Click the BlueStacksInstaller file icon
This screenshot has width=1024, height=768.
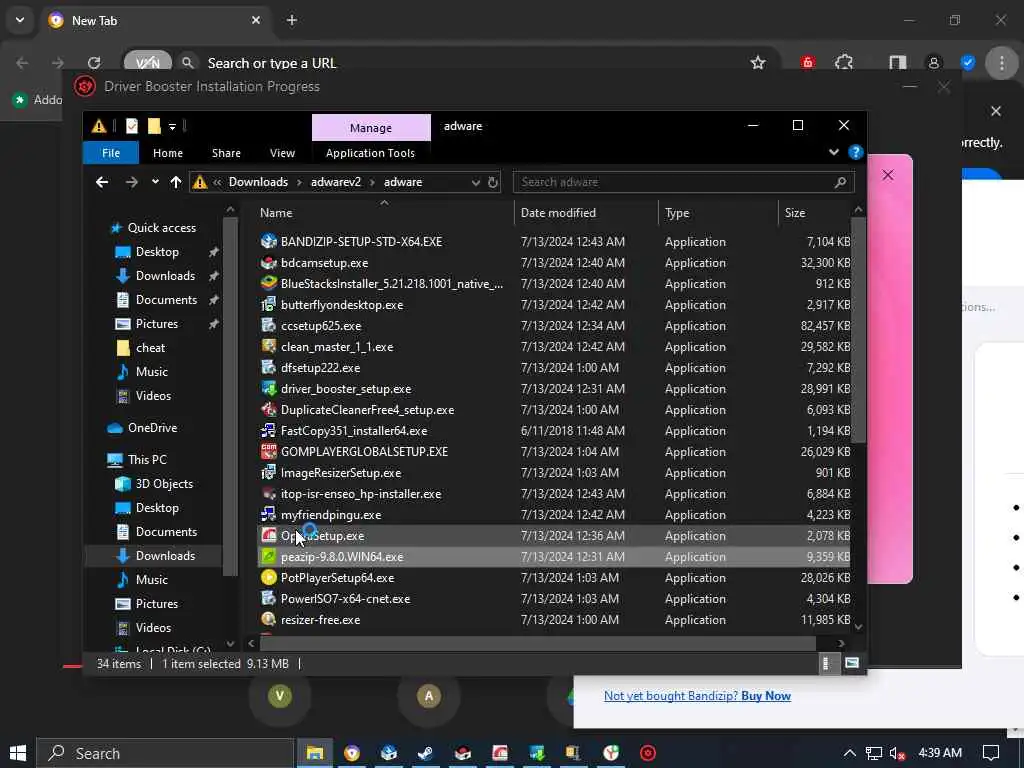click(x=268, y=283)
